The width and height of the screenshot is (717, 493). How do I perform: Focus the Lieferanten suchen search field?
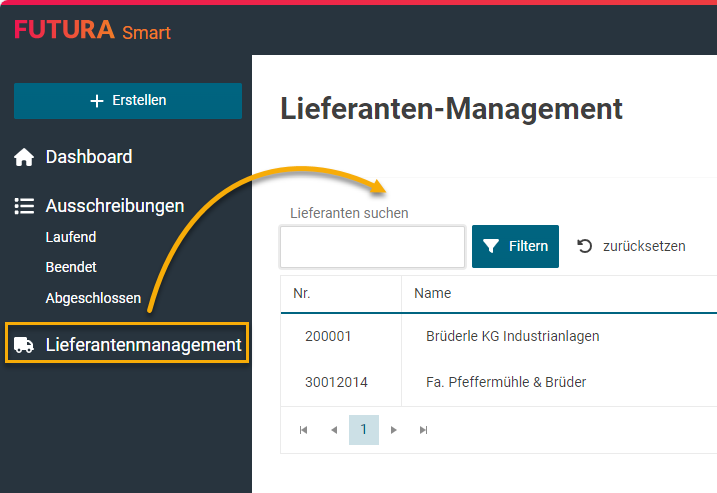pyautogui.click(x=372, y=246)
